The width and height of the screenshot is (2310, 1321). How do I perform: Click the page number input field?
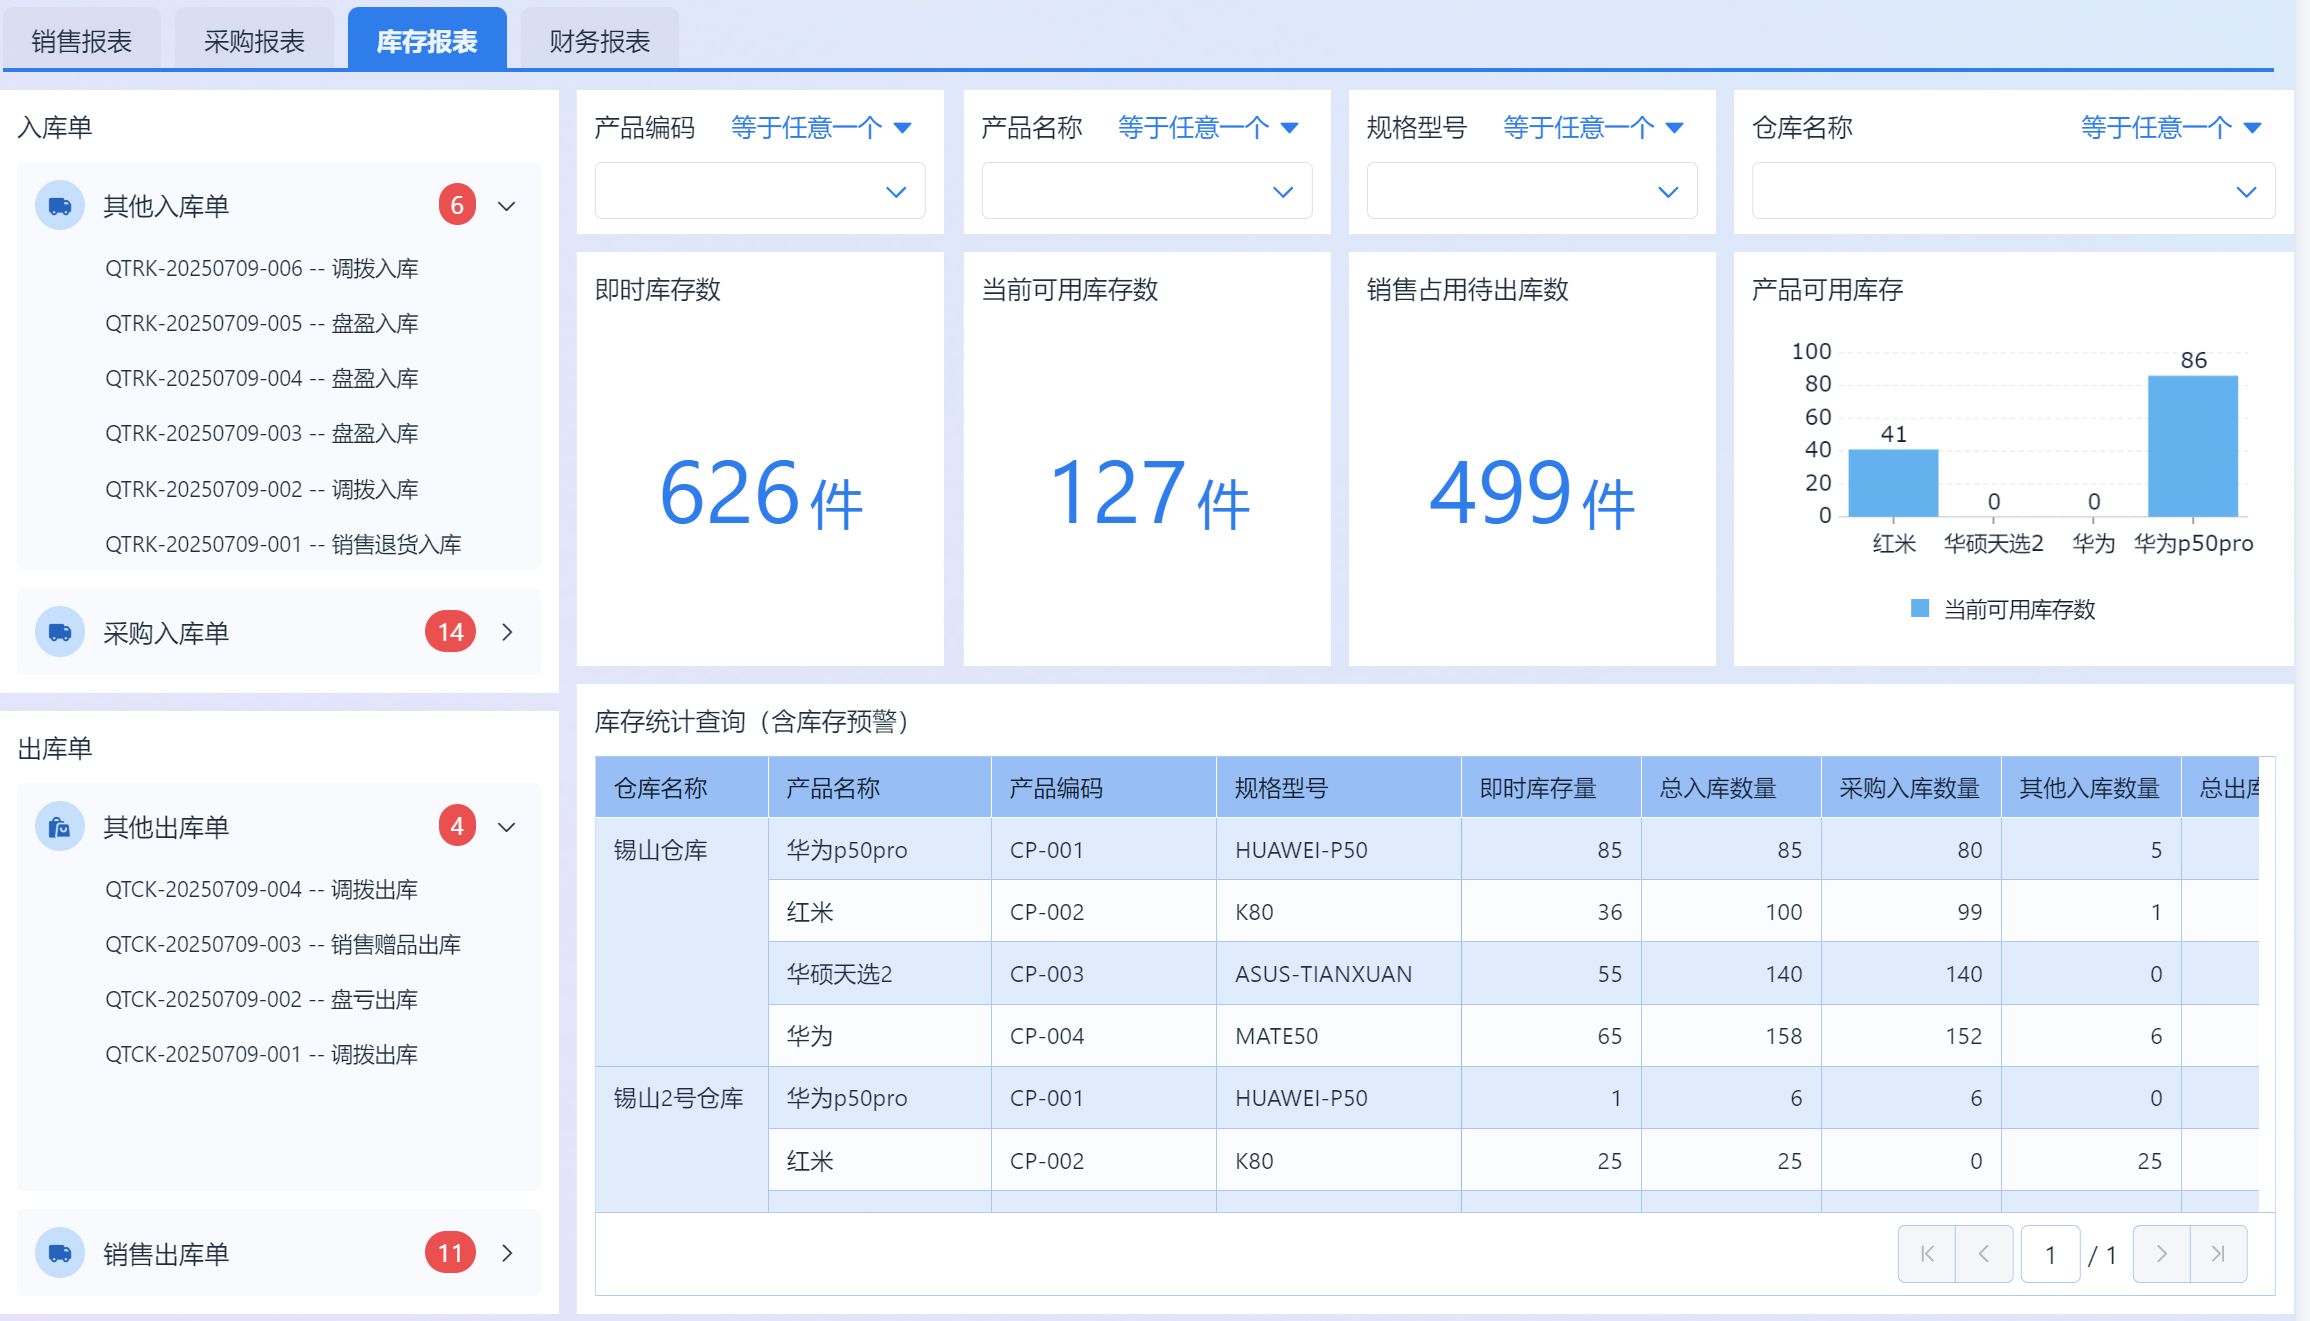pos(2050,1254)
